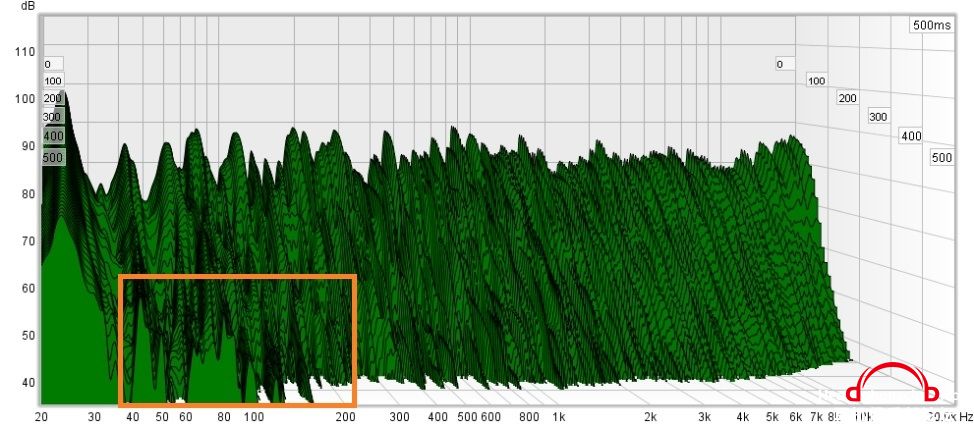The image size is (974, 427).
Task: Click the right-side 100 time axis label
Action: click(816, 81)
